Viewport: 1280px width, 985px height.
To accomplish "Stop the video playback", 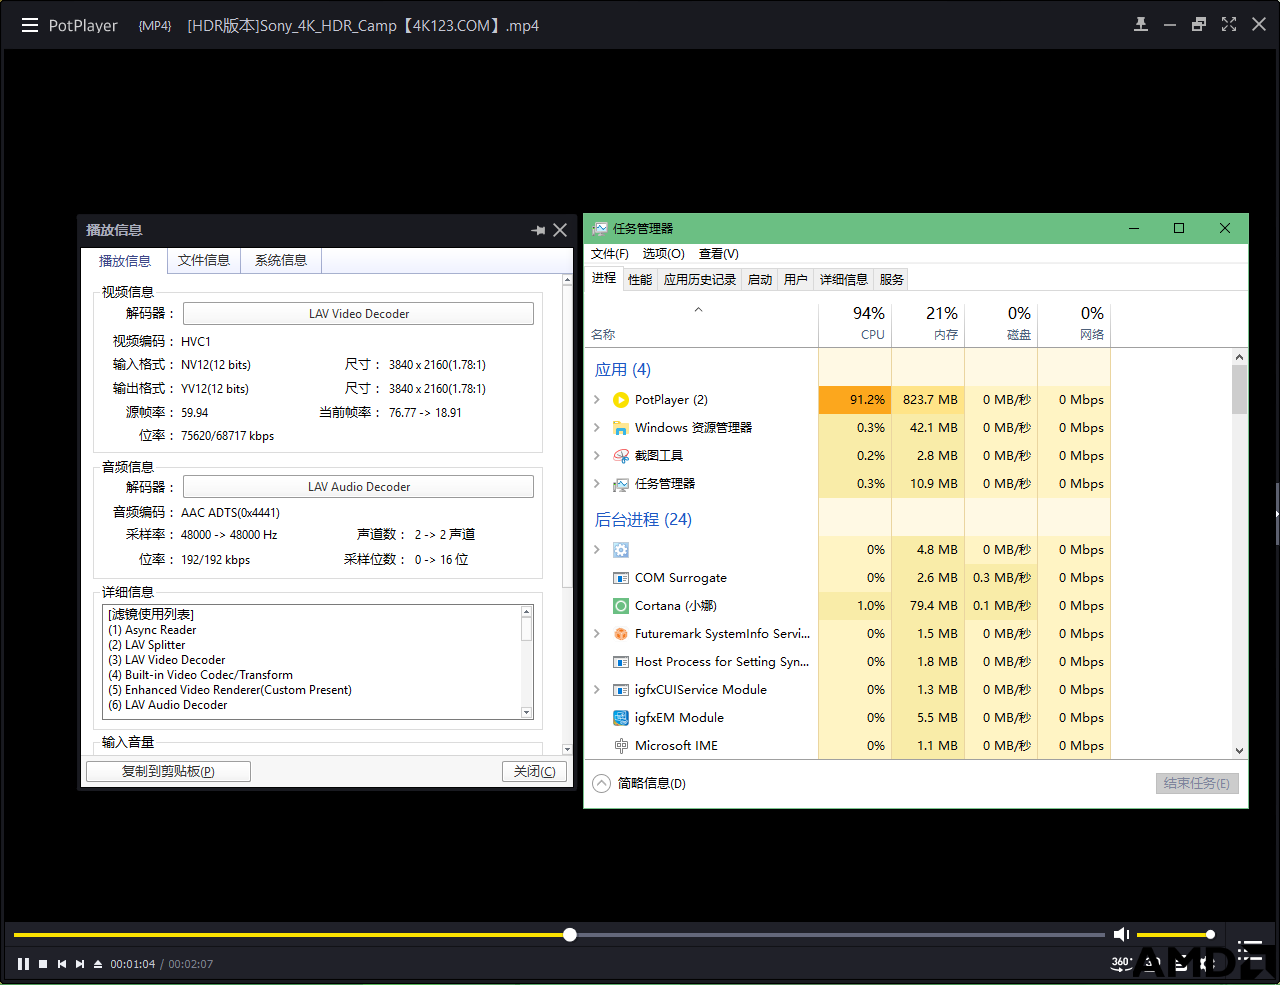I will coord(43,964).
